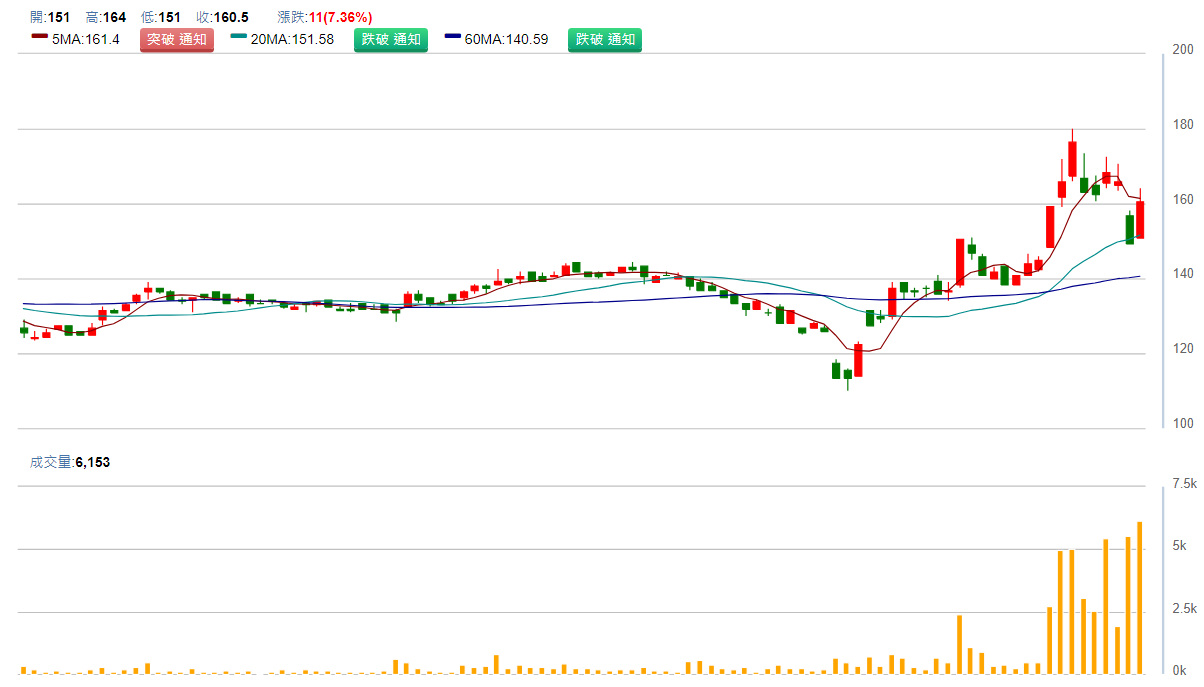Click the 低:151 low price value
Viewport: 1204px width, 687px height.
pos(161,17)
